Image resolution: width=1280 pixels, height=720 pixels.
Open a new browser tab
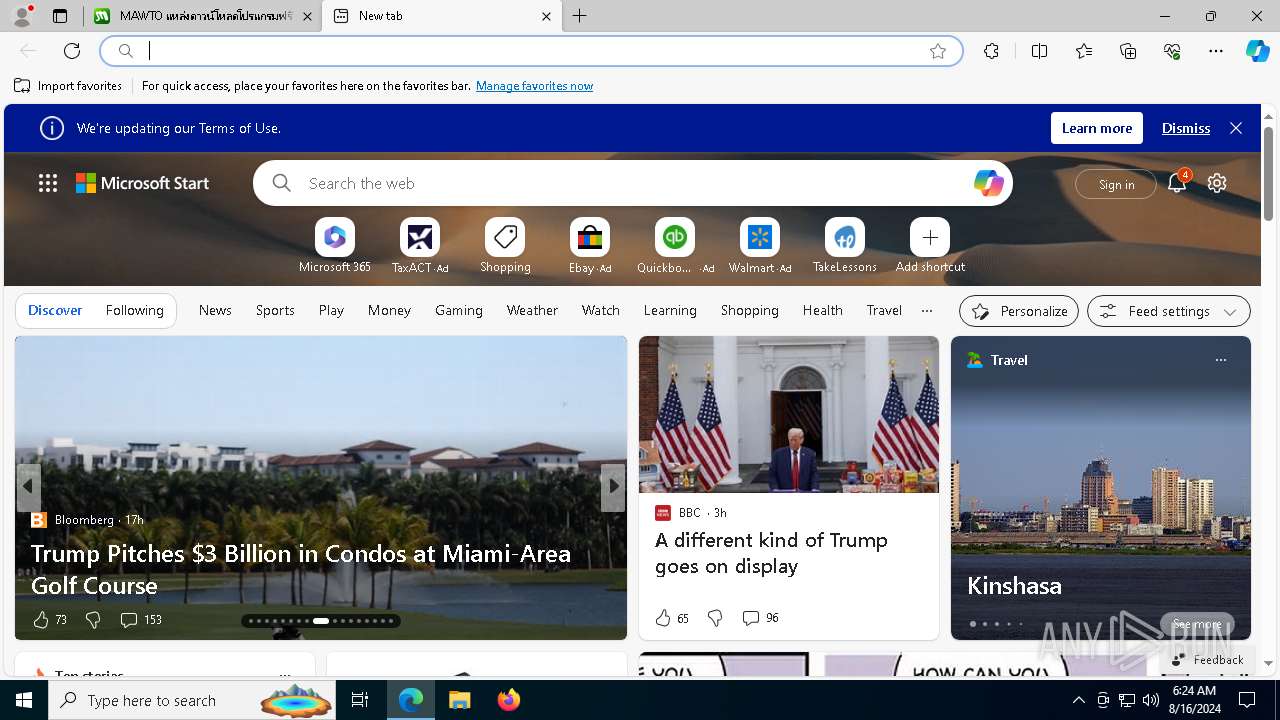pos(580,16)
